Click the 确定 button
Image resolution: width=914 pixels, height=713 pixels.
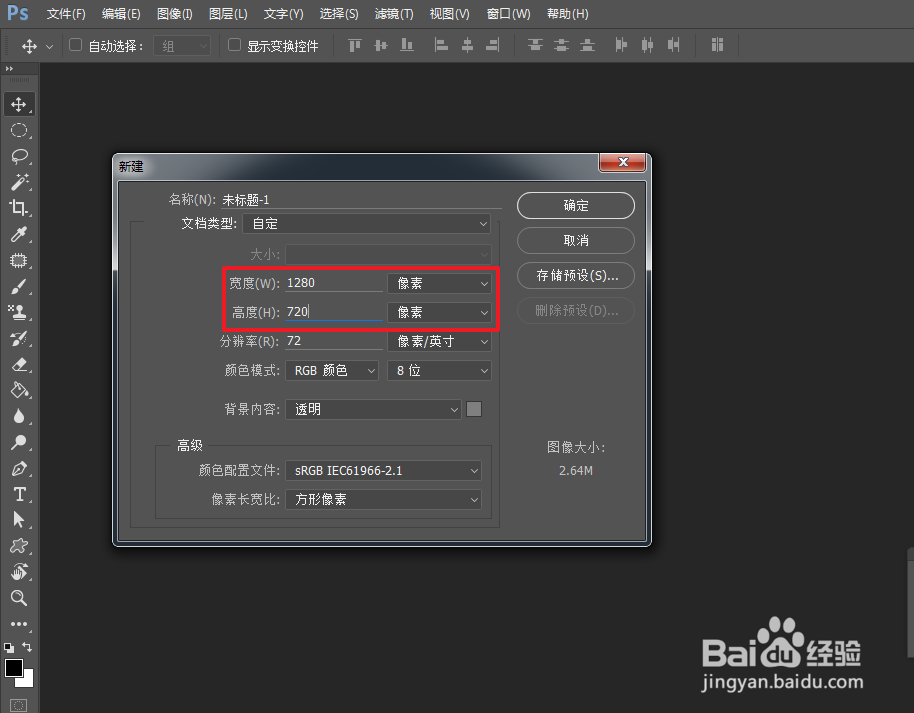575,205
